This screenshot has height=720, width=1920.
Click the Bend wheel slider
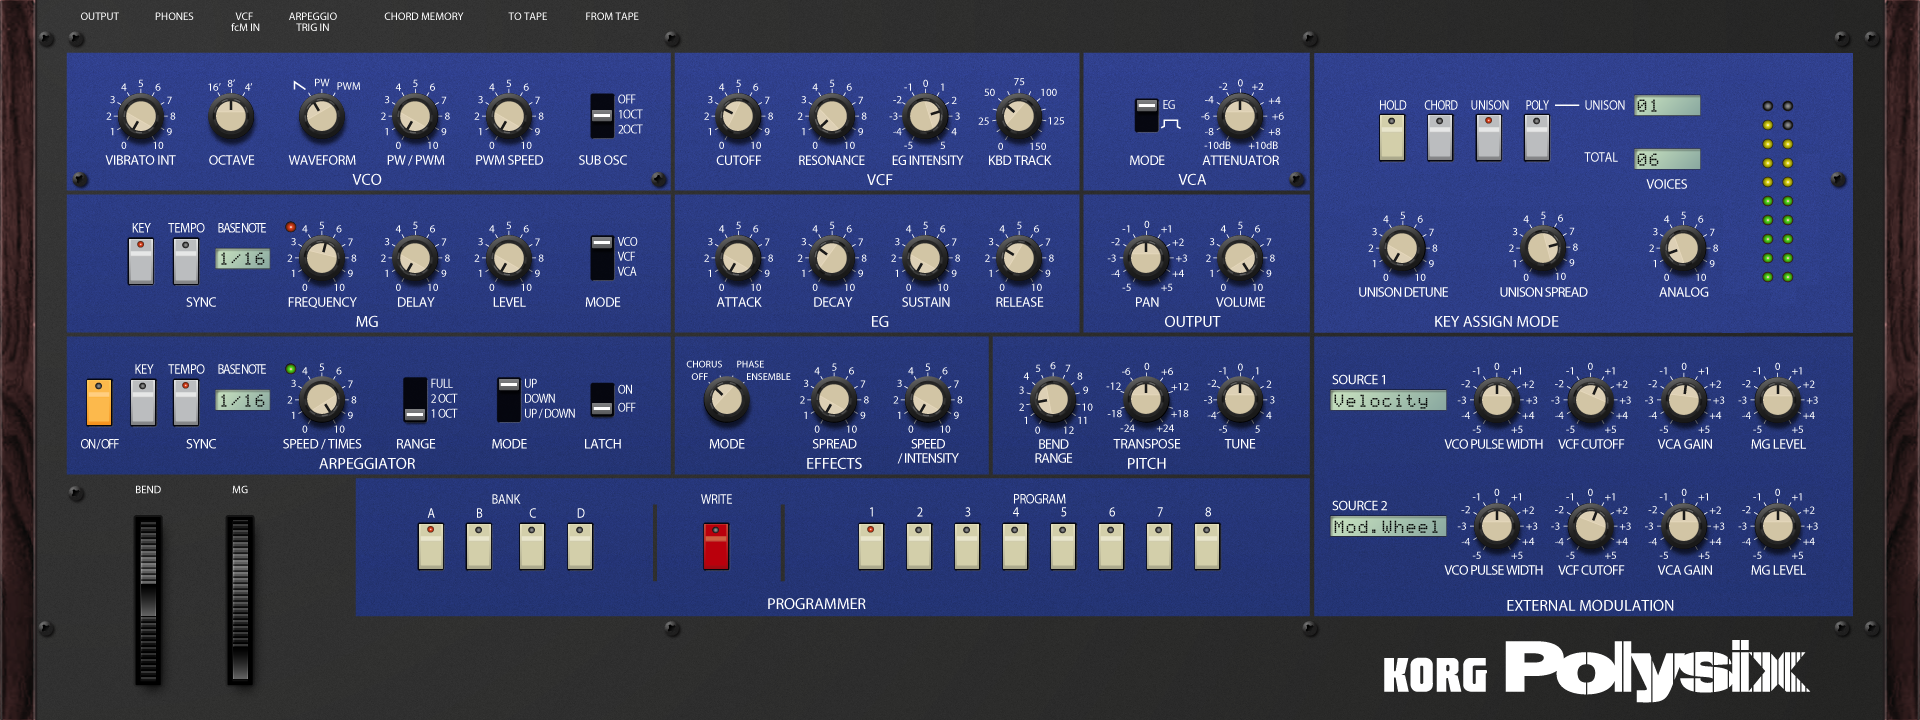[148, 600]
